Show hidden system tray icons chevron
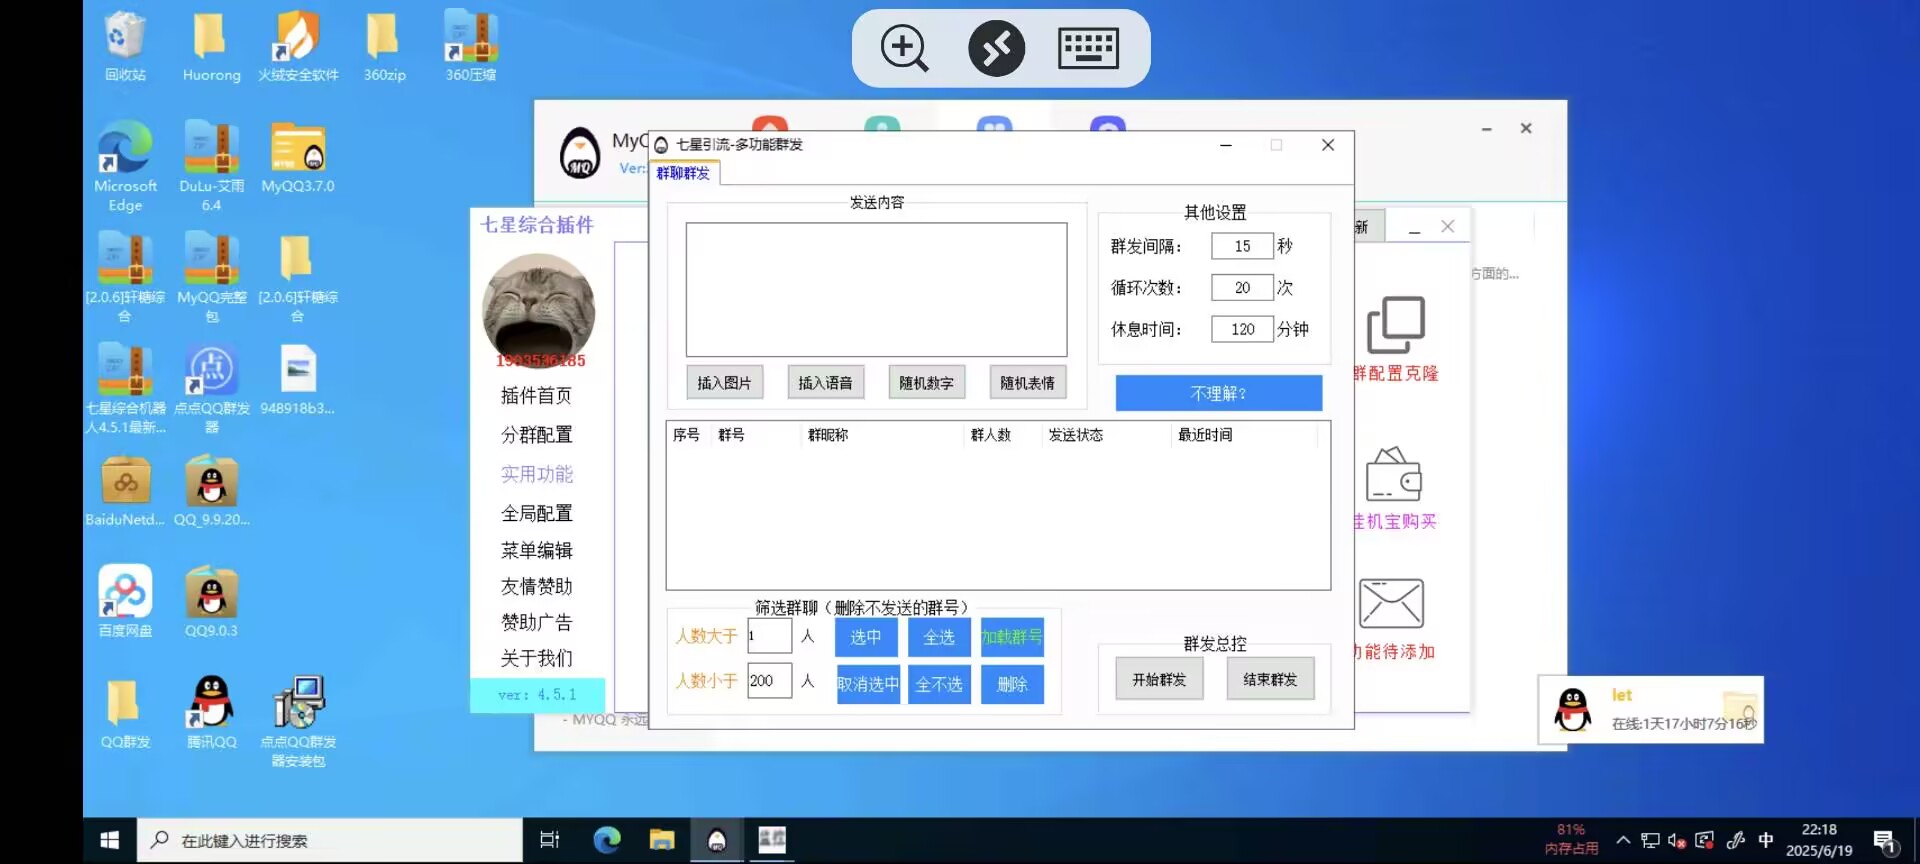Screen dimensions: 1920x864 1623,840
